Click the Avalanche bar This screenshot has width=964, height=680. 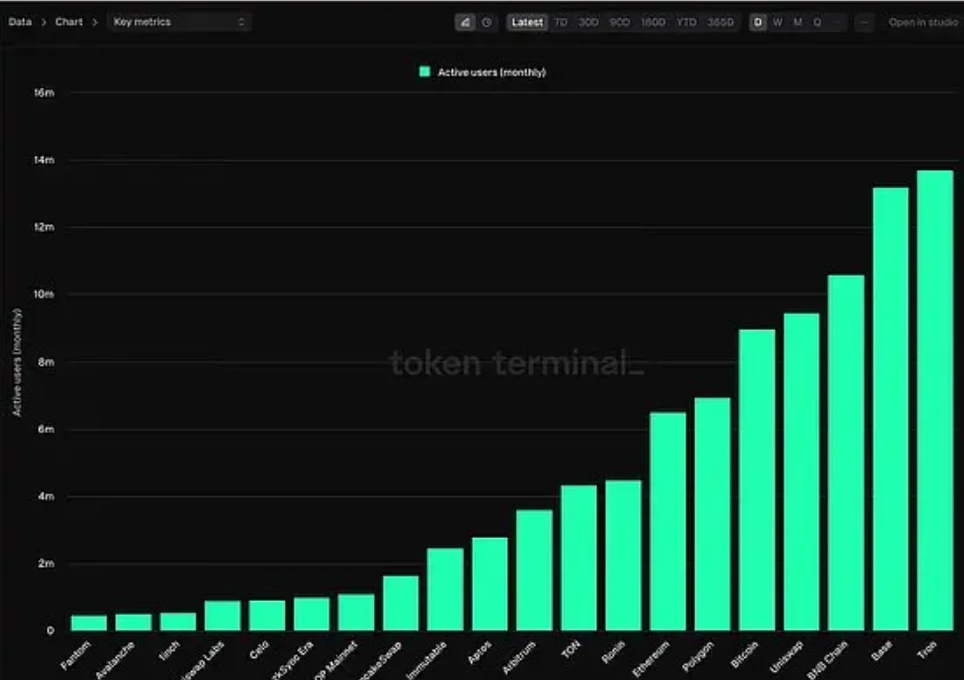click(x=133, y=622)
